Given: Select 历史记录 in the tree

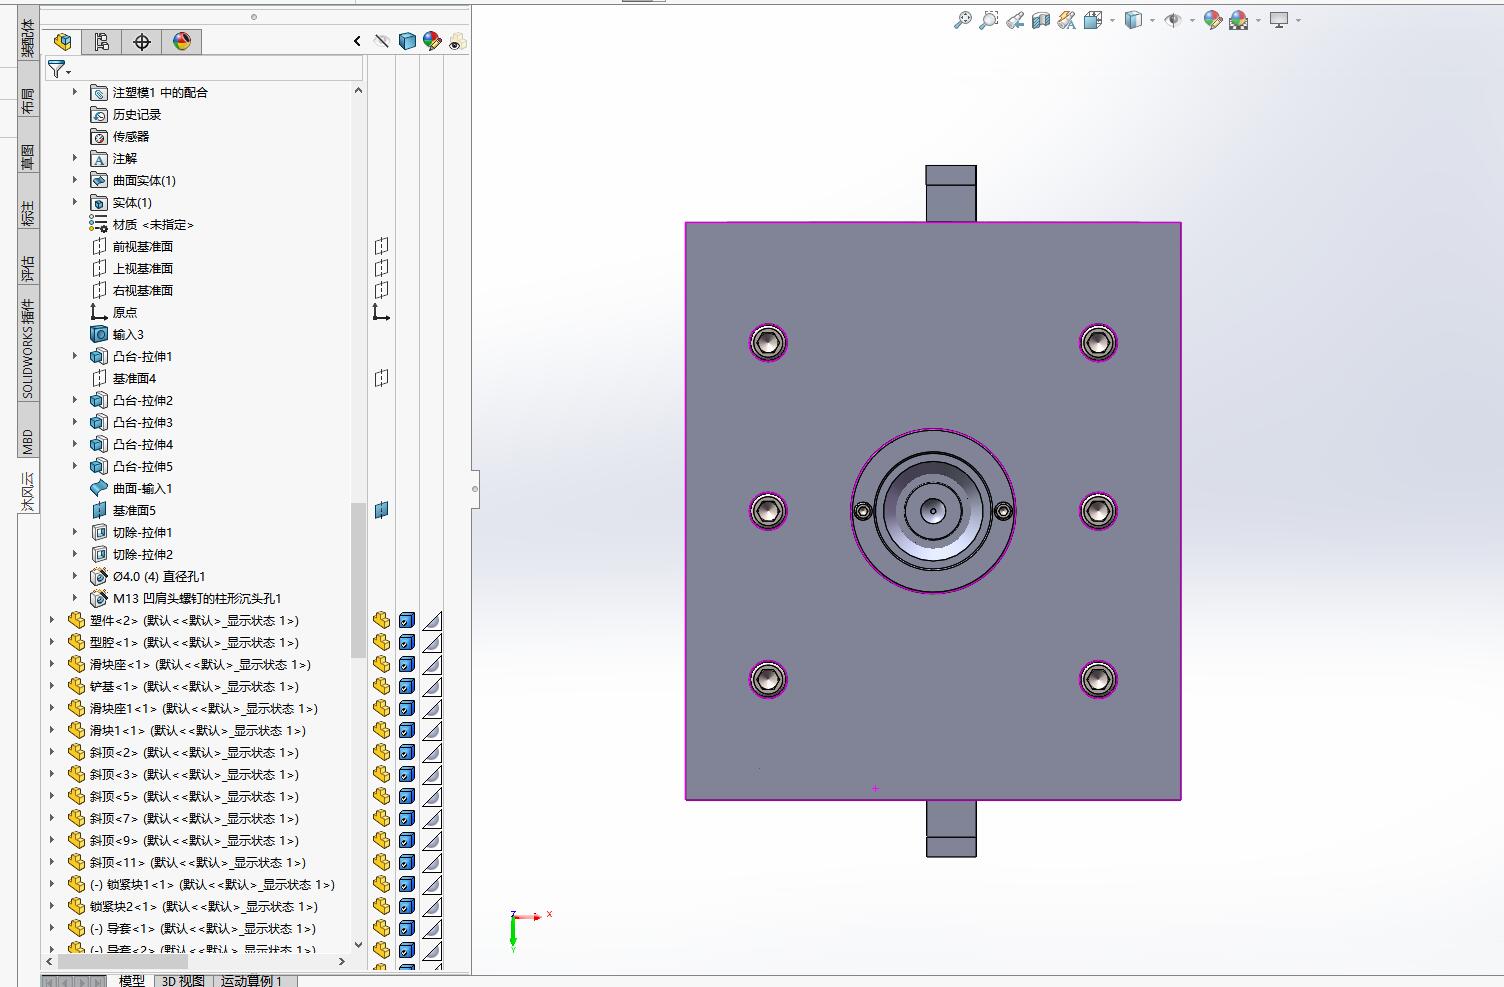Looking at the screenshot, I should click(137, 114).
